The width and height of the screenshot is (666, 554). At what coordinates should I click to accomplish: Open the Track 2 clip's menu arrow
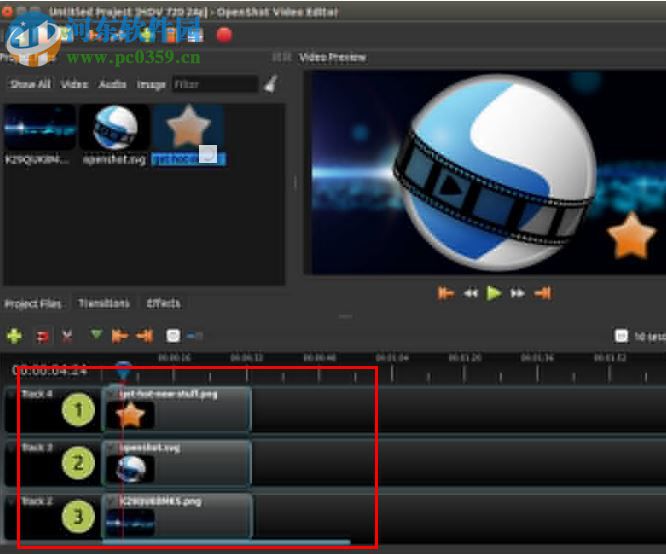click(112, 502)
